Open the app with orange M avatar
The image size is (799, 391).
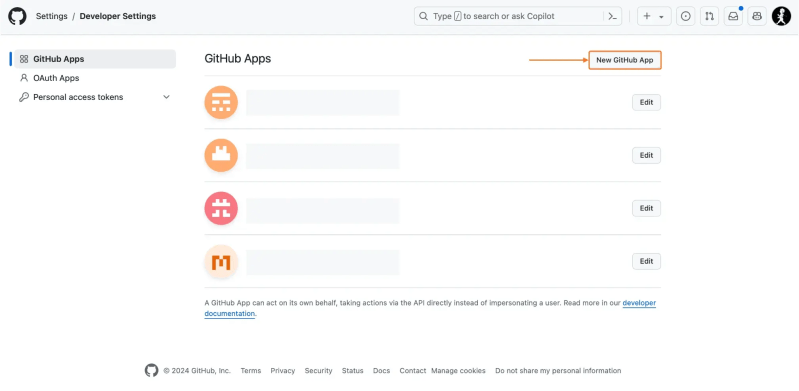click(x=221, y=262)
